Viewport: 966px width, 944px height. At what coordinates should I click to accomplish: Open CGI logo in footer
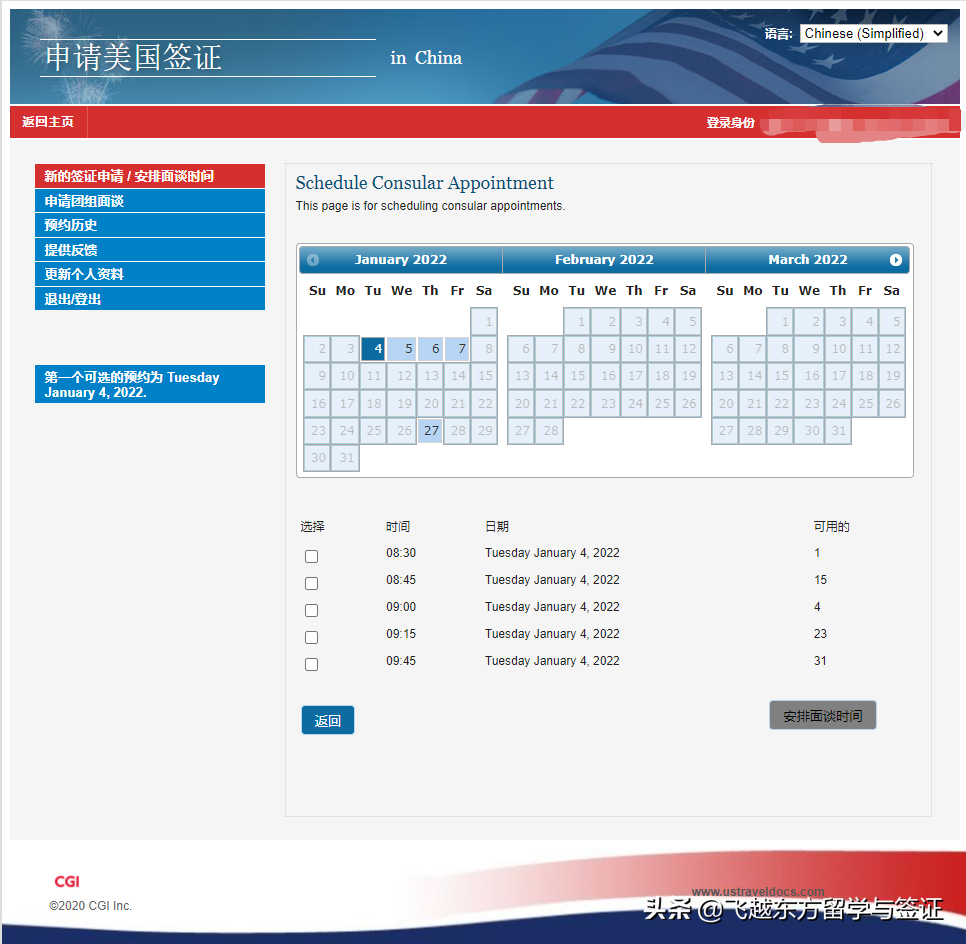click(67, 882)
